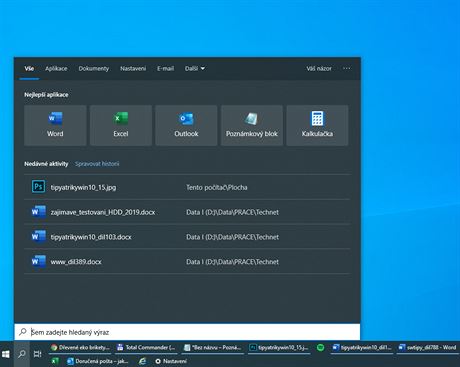Click the magnifier icon in search box
Image resolution: width=460 pixels, height=367 pixels.
click(x=23, y=332)
